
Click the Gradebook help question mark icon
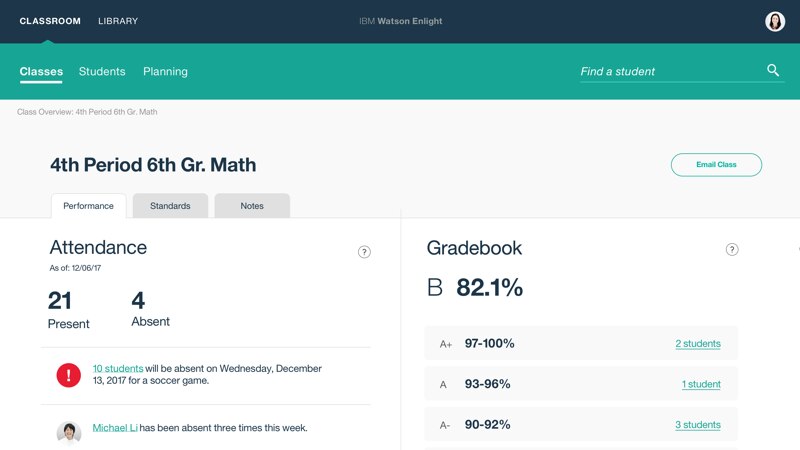[x=732, y=249]
